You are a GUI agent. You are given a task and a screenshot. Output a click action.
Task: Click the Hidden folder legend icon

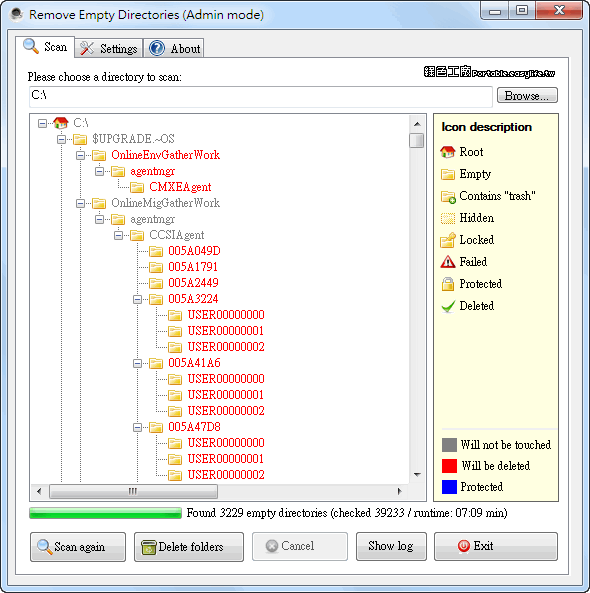[448, 218]
